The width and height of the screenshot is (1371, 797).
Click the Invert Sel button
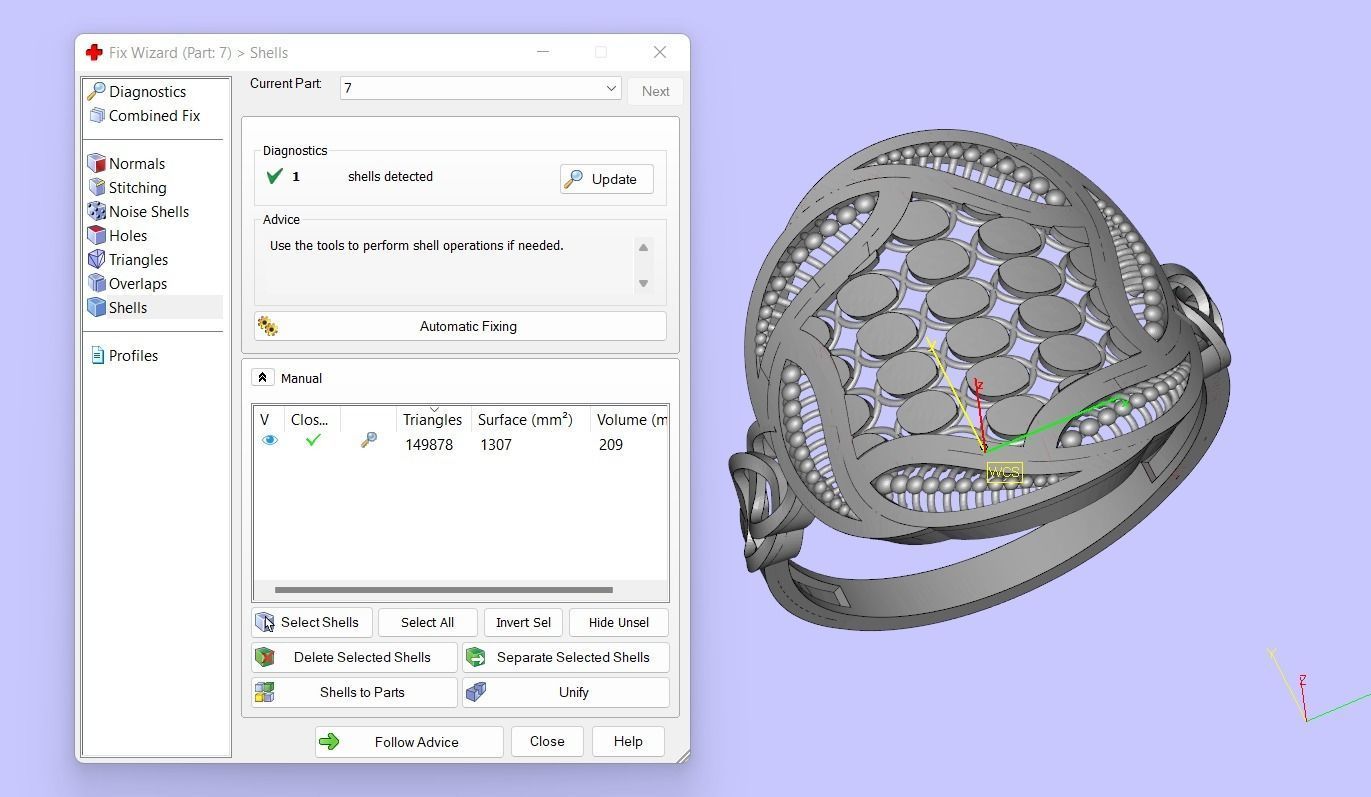click(x=524, y=623)
